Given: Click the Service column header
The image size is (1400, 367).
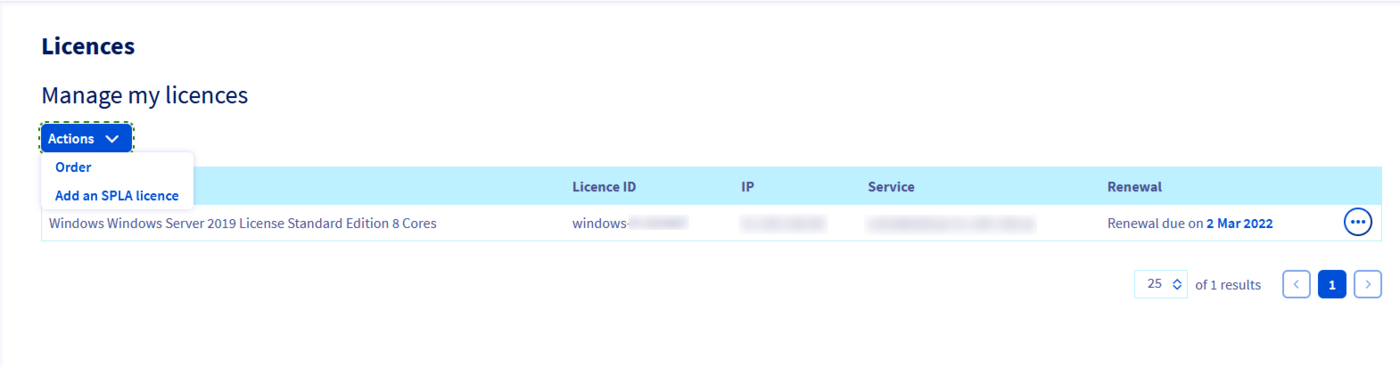Looking at the screenshot, I should tap(891, 187).
